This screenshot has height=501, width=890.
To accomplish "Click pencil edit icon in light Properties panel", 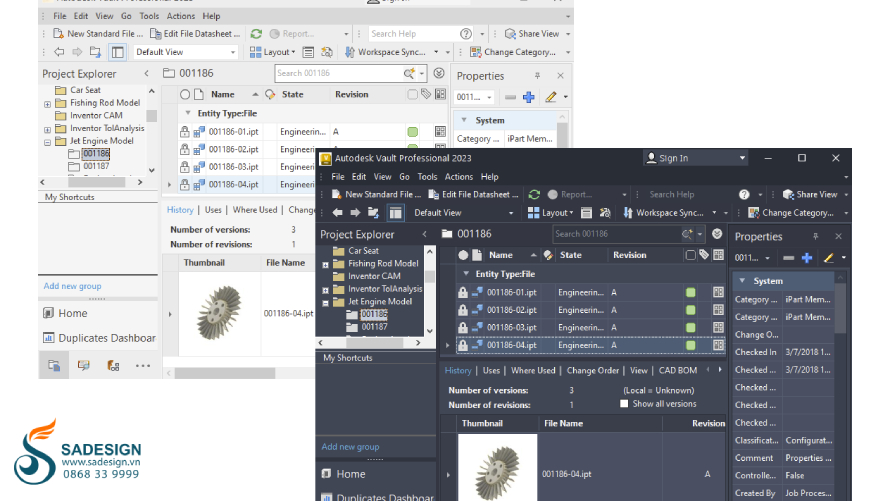I will point(551,97).
